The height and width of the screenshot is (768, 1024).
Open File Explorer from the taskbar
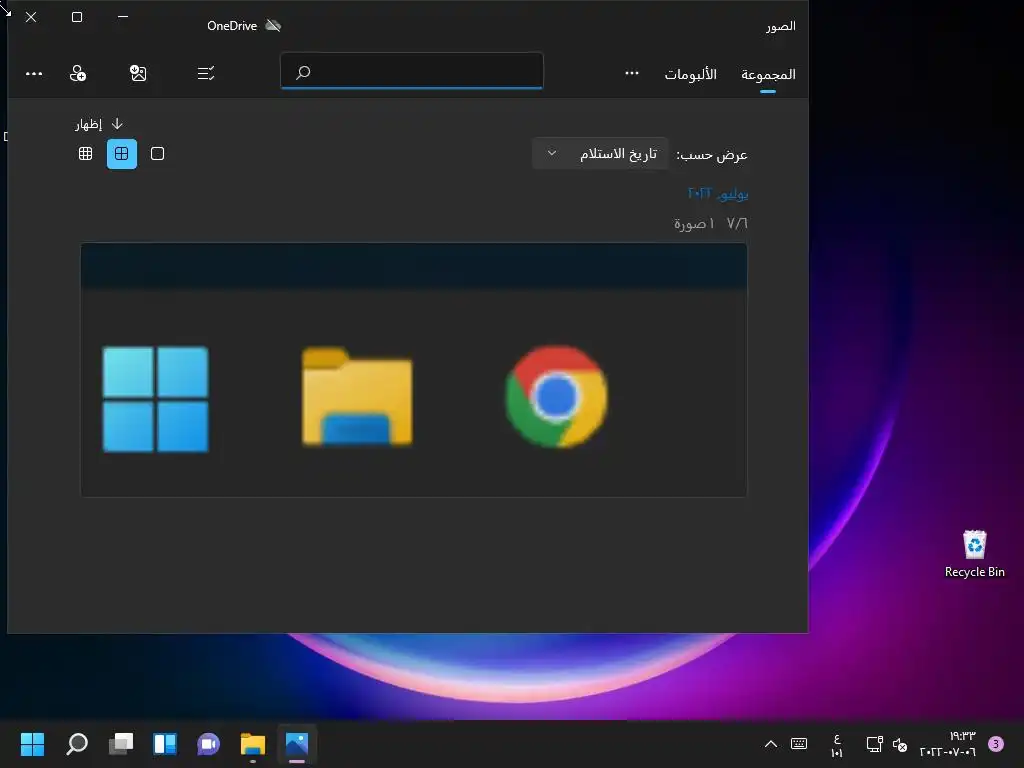253,744
